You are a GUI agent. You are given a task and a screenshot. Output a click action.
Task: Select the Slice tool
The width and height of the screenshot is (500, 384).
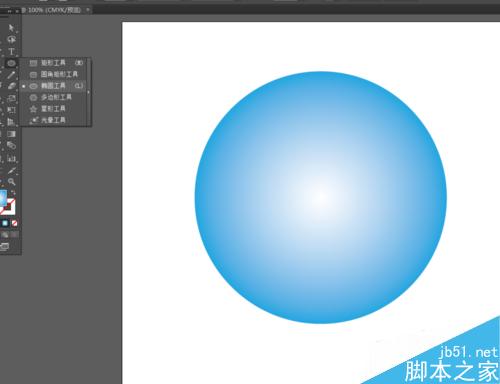pos(11,171)
